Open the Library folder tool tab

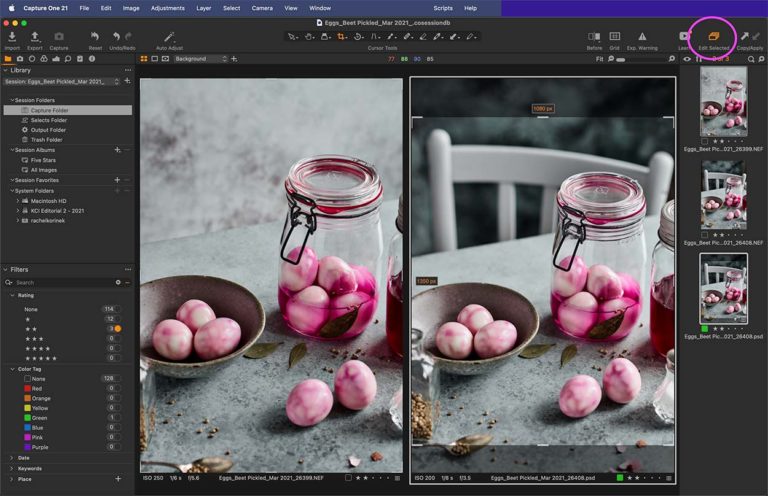[8, 59]
